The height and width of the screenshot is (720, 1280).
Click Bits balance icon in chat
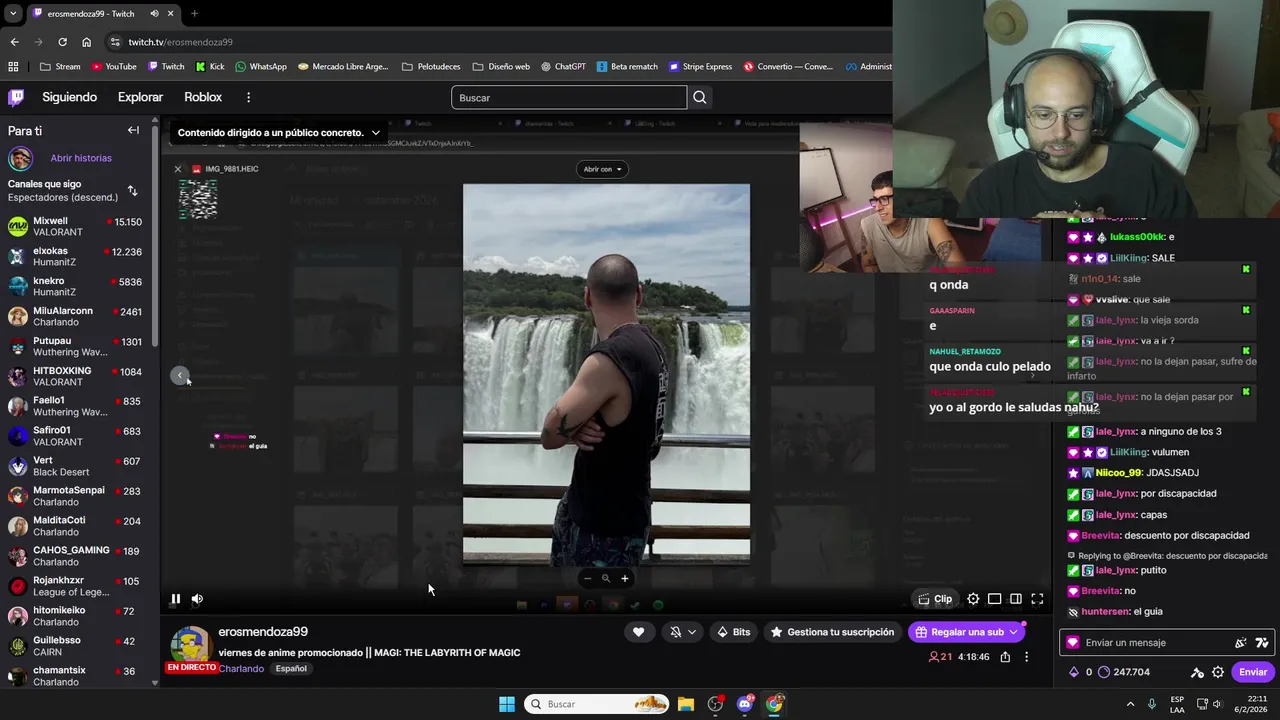(1074, 672)
